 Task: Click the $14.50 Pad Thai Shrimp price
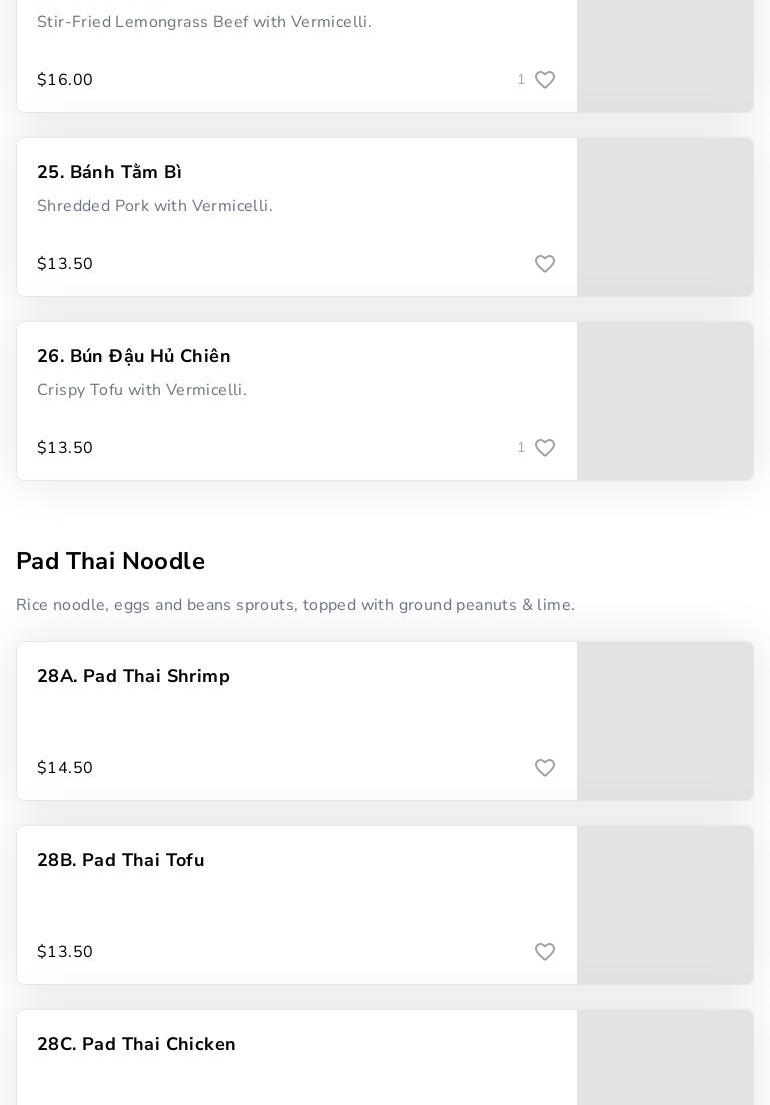[65, 767]
